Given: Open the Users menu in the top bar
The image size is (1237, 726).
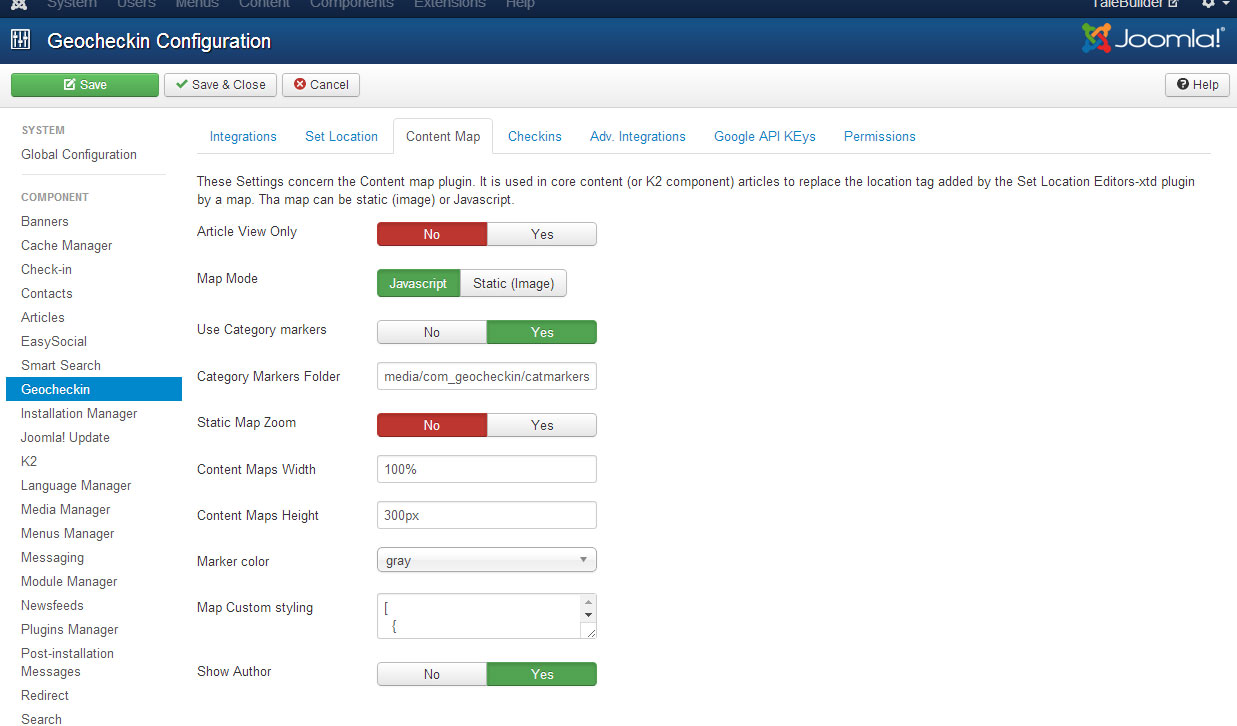Looking at the screenshot, I should coord(136,4).
